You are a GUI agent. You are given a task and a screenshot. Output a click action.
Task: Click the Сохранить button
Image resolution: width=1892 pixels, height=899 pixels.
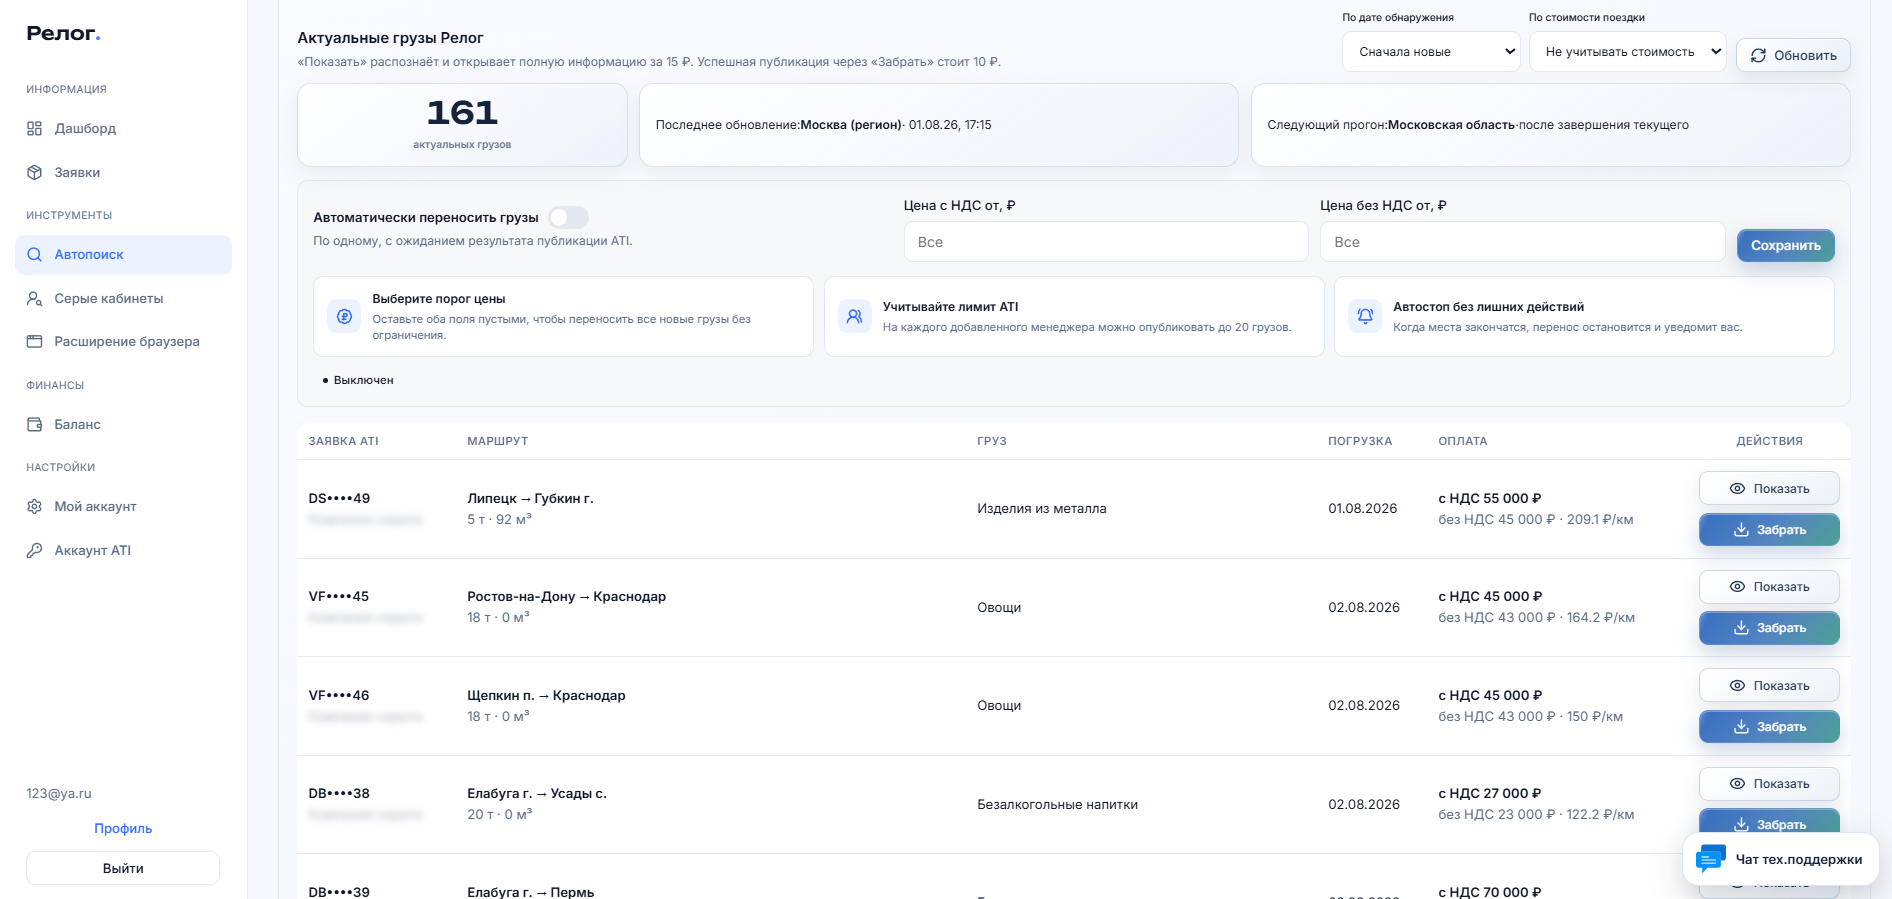(x=1785, y=246)
